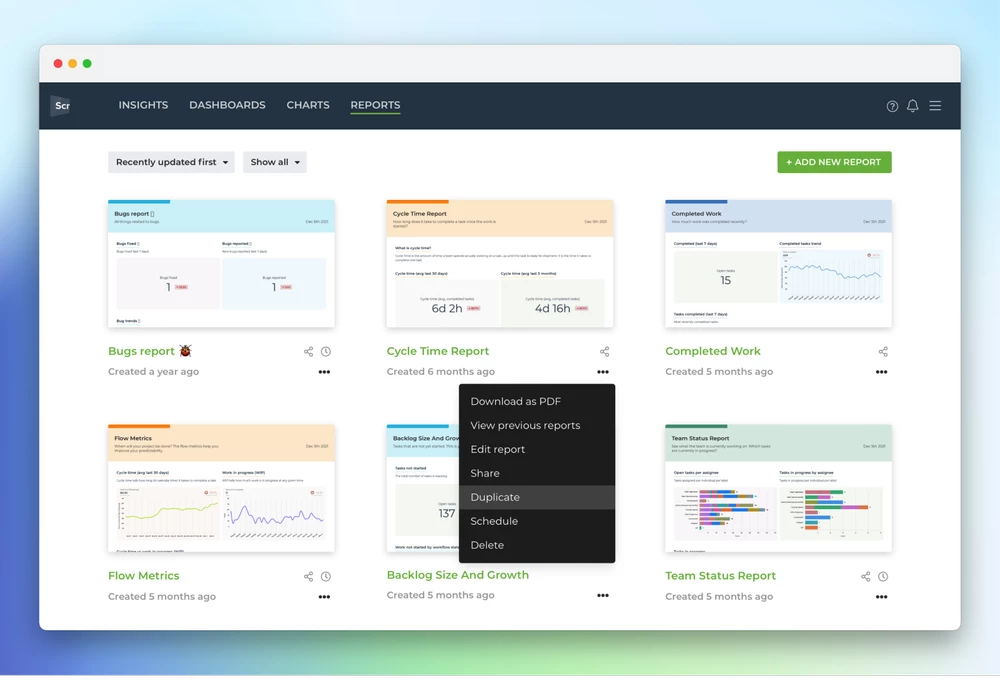Choose Delete from the context menu

[536, 545]
